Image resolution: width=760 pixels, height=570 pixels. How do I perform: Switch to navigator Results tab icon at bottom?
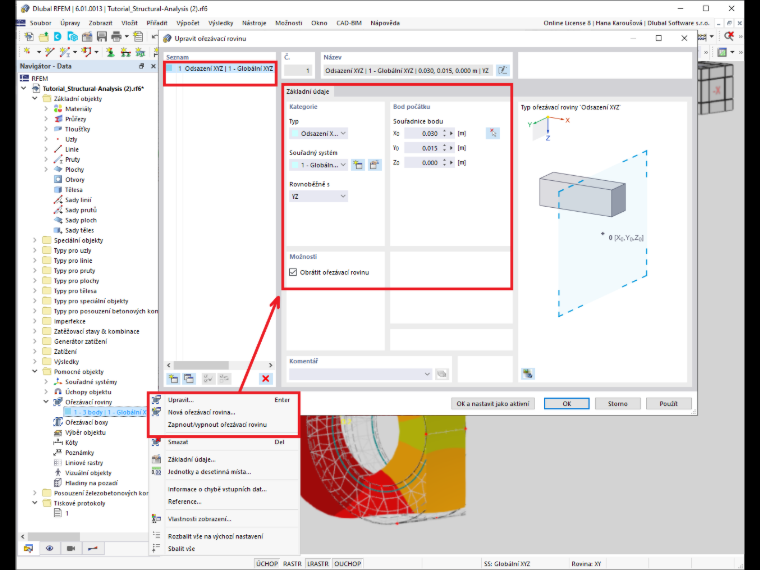click(x=92, y=548)
